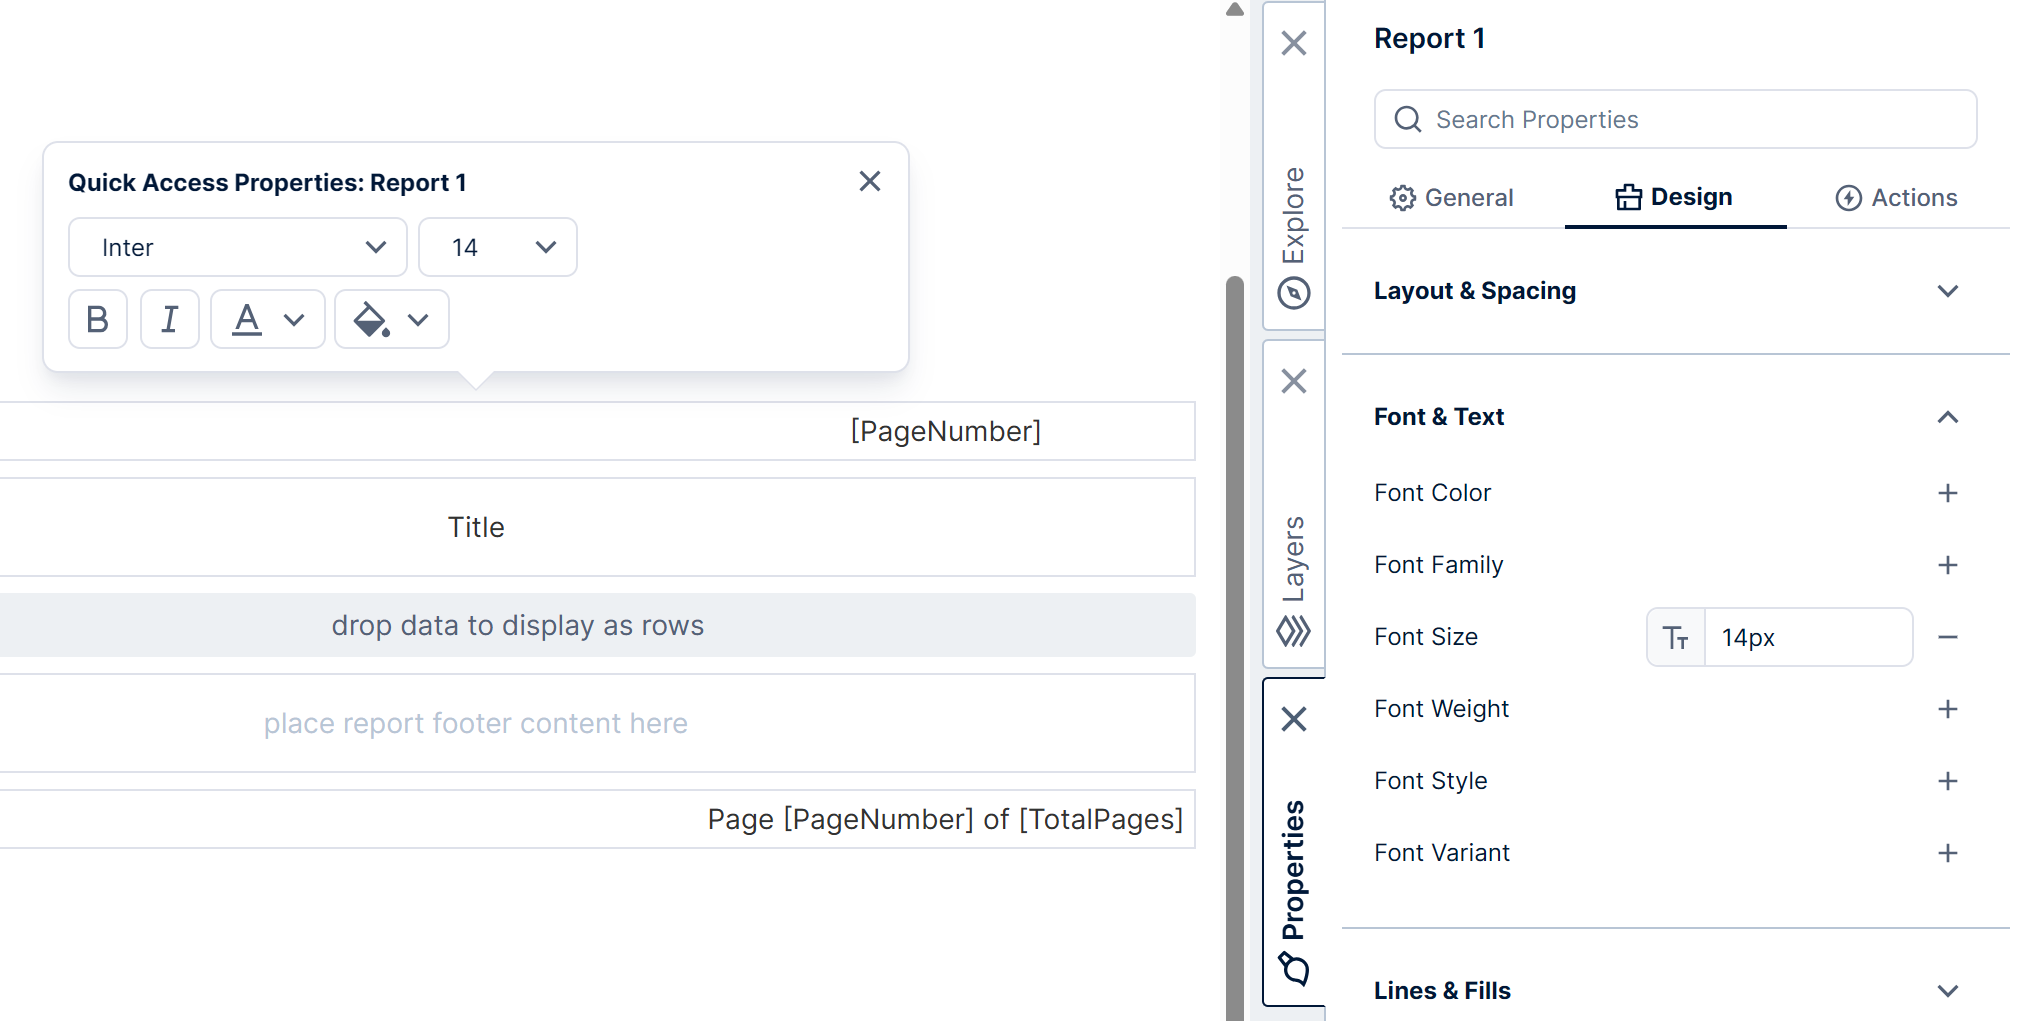Switch to the General tab

coord(1452,198)
